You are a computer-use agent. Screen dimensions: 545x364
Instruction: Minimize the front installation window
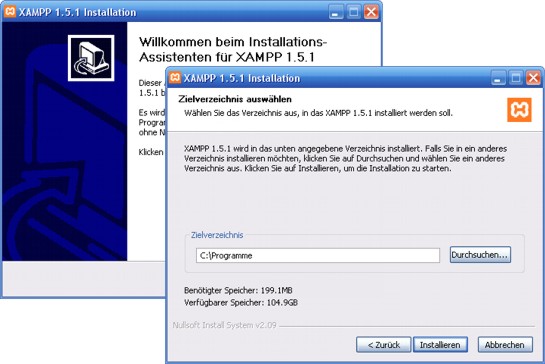tap(498, 78)
